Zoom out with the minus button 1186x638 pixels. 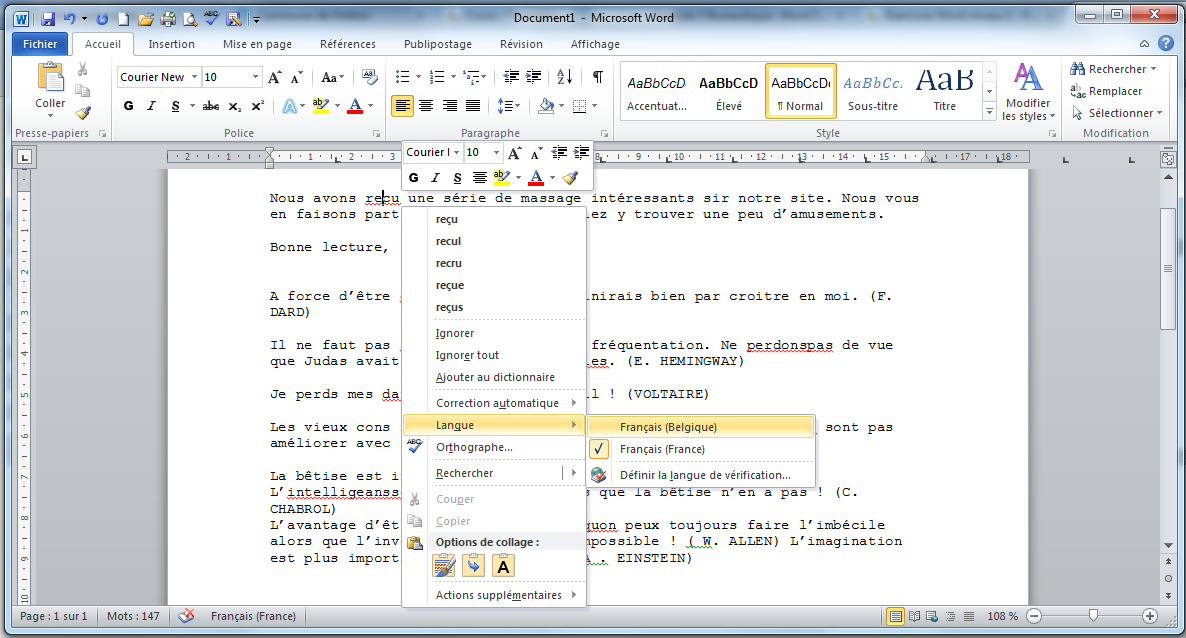[1035, 616]
